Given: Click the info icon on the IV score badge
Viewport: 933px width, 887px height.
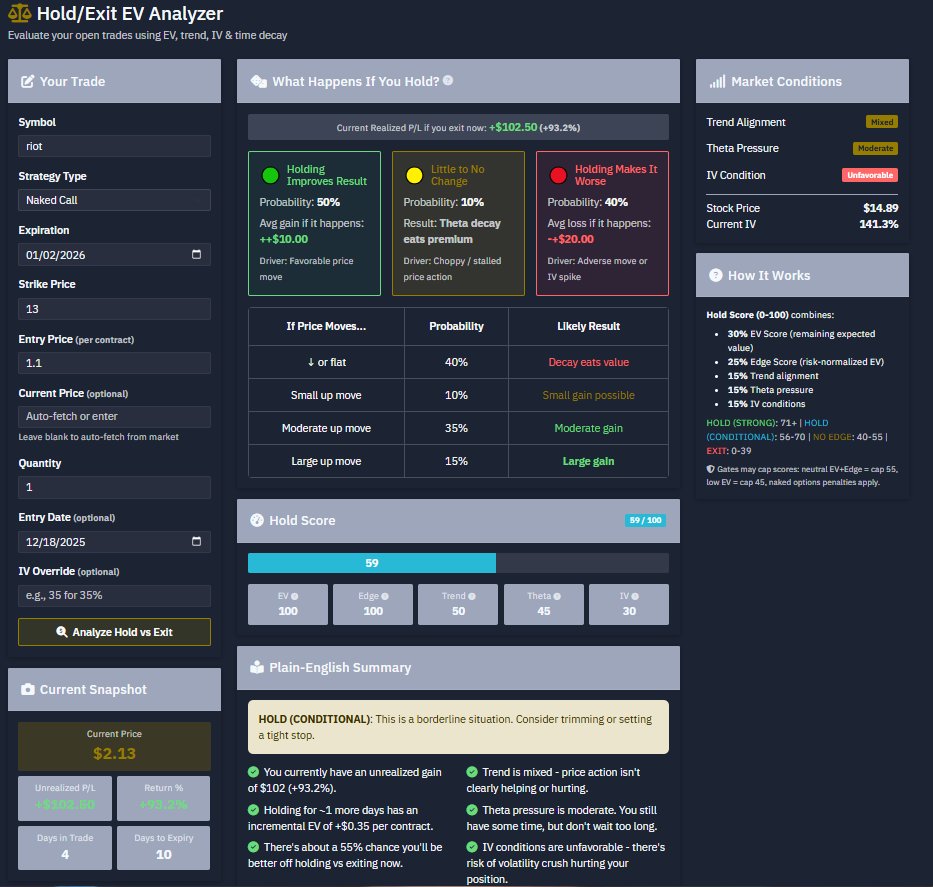Looking at the screenshot, I should [x=637, y=595].
